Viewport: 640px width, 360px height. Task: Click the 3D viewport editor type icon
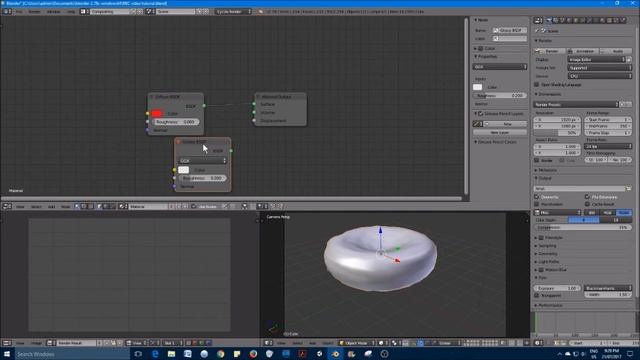(x=268, y=343)
